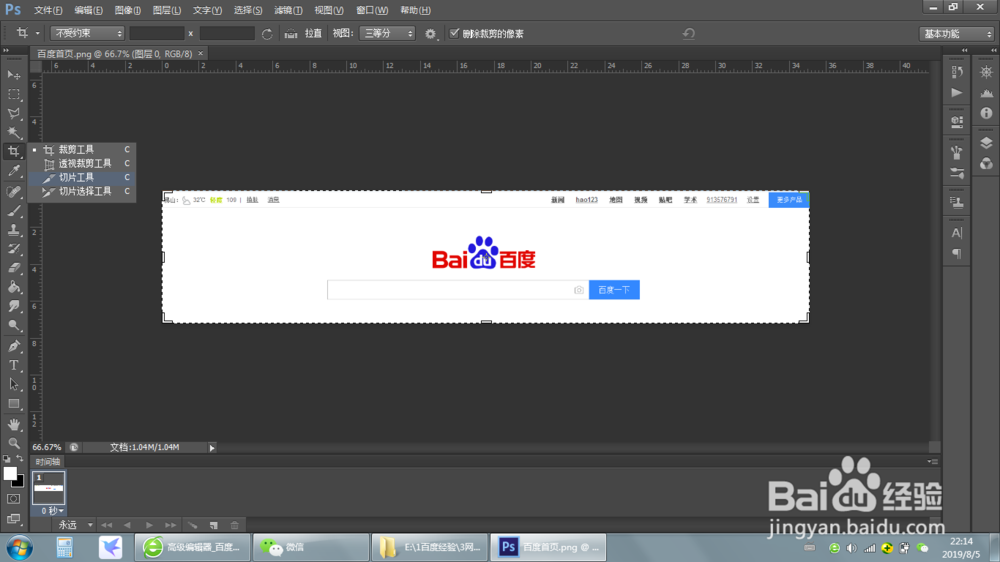Select the Eraser tool
The height and width of the screenshot is (562, 1000).
click(x=13, y=268)
